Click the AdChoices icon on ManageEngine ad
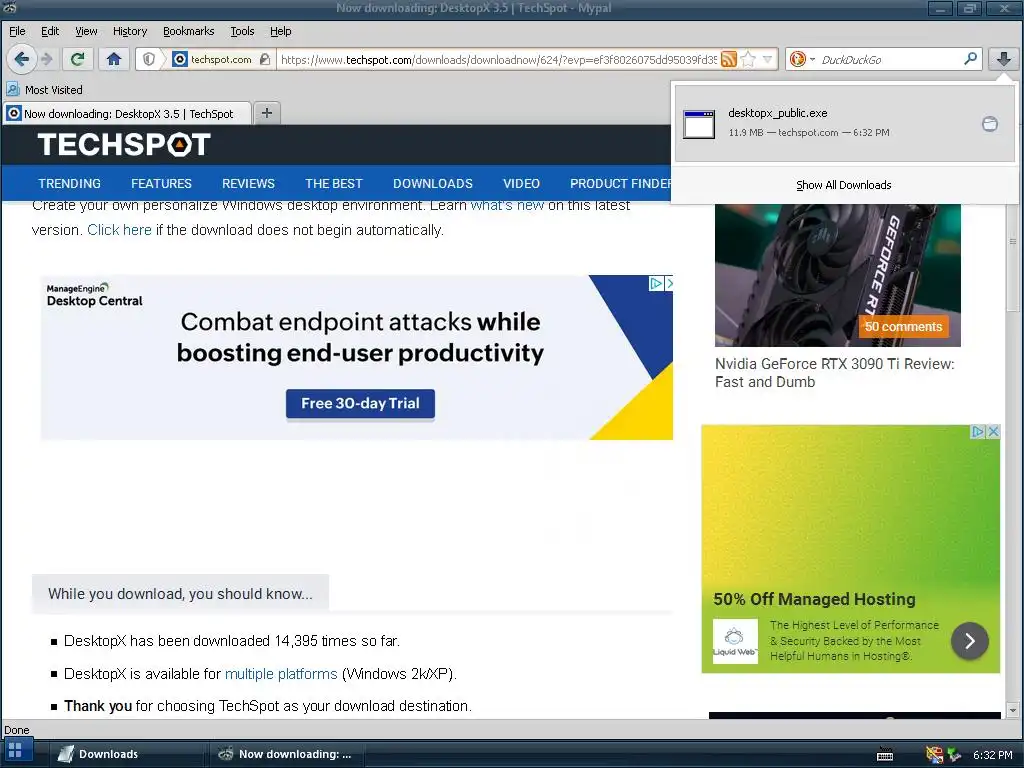 click(656, 283)
